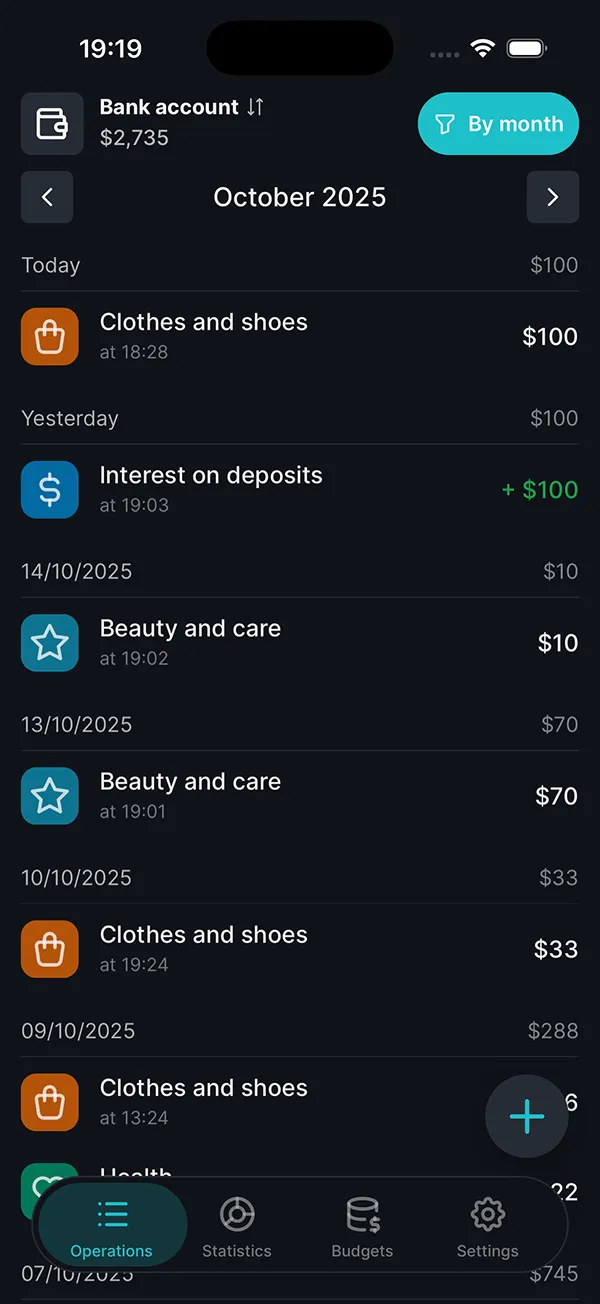Tap the wallet icon beside Bank account
This screenshot has width=600, height=1304.
[x=52, y=124]
